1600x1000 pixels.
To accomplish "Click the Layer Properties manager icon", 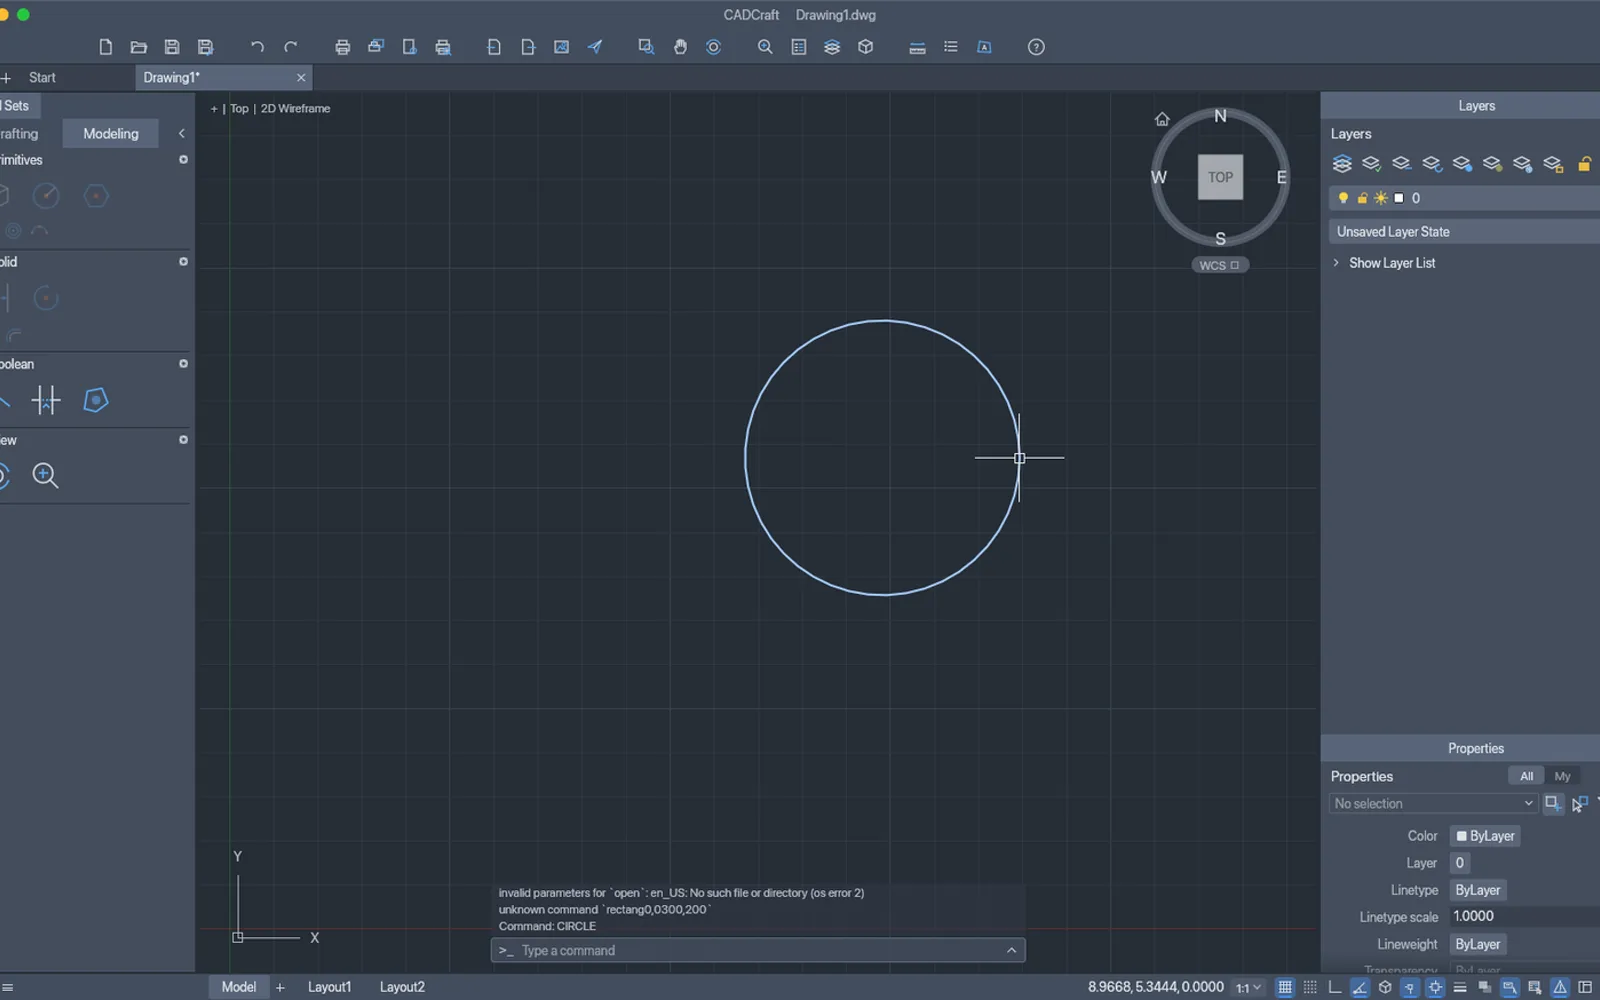I will click(x=1342, y=164).
